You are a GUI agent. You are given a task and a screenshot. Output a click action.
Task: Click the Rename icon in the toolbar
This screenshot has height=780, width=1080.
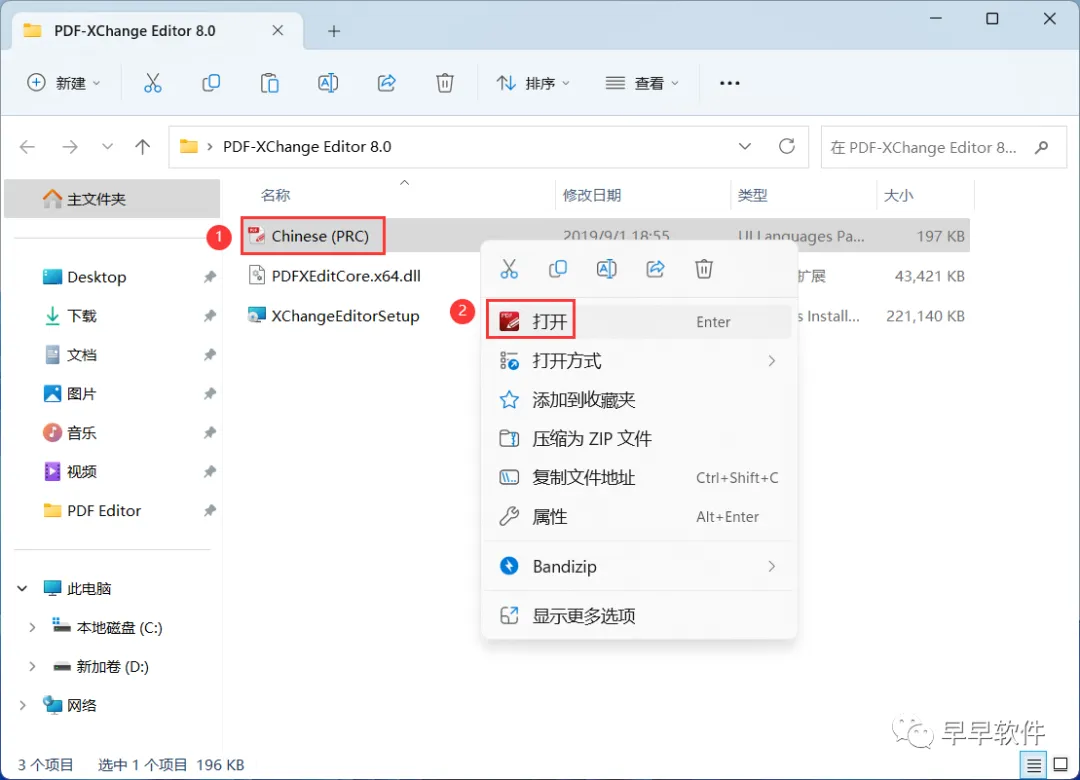tap(328, 83)
